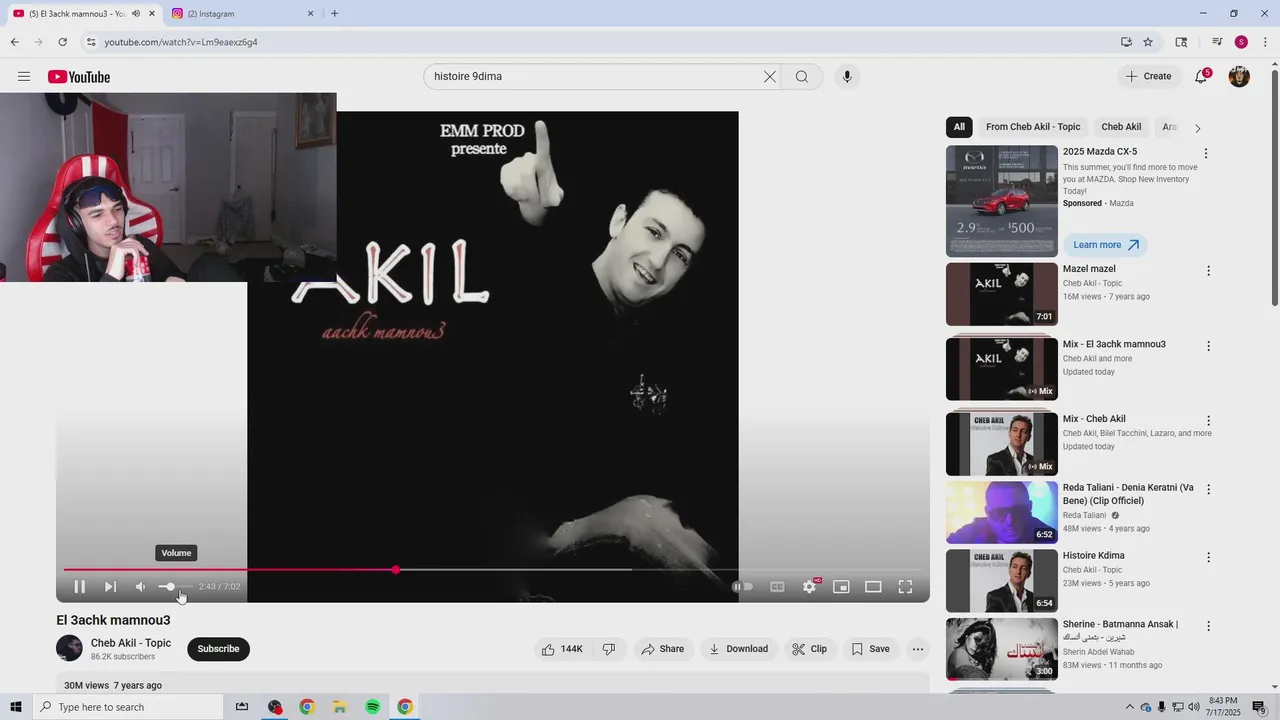Open the Windows Start menu

point(15,707)
